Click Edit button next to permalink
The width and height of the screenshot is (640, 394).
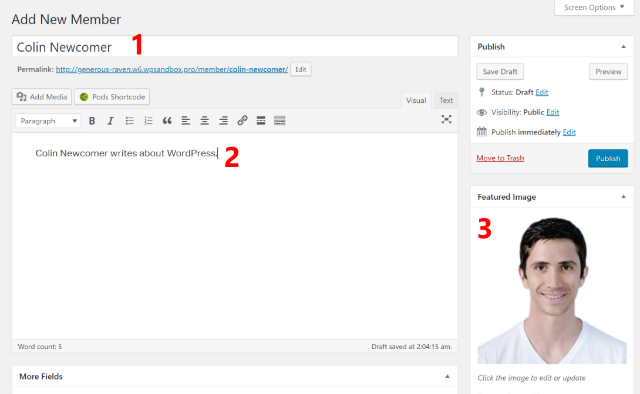coord(301,69)
